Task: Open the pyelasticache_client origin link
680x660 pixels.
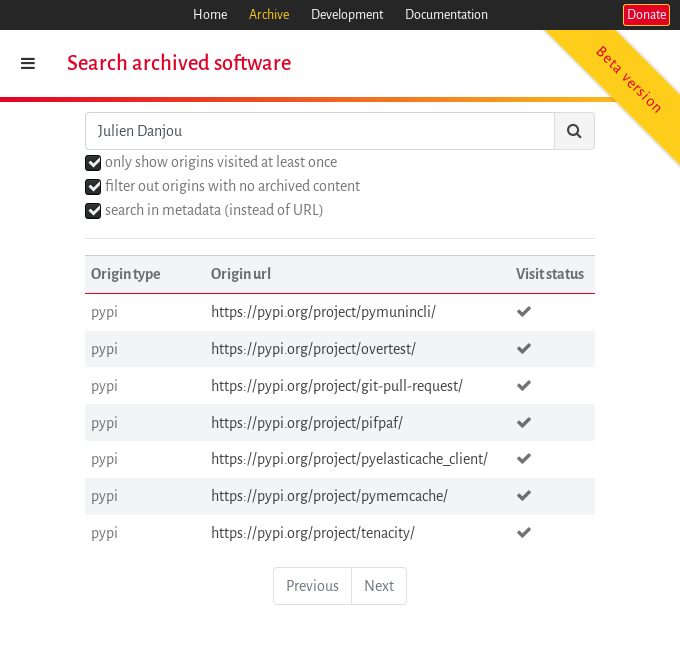Action: pyautogui.click(x=349, y=459)
